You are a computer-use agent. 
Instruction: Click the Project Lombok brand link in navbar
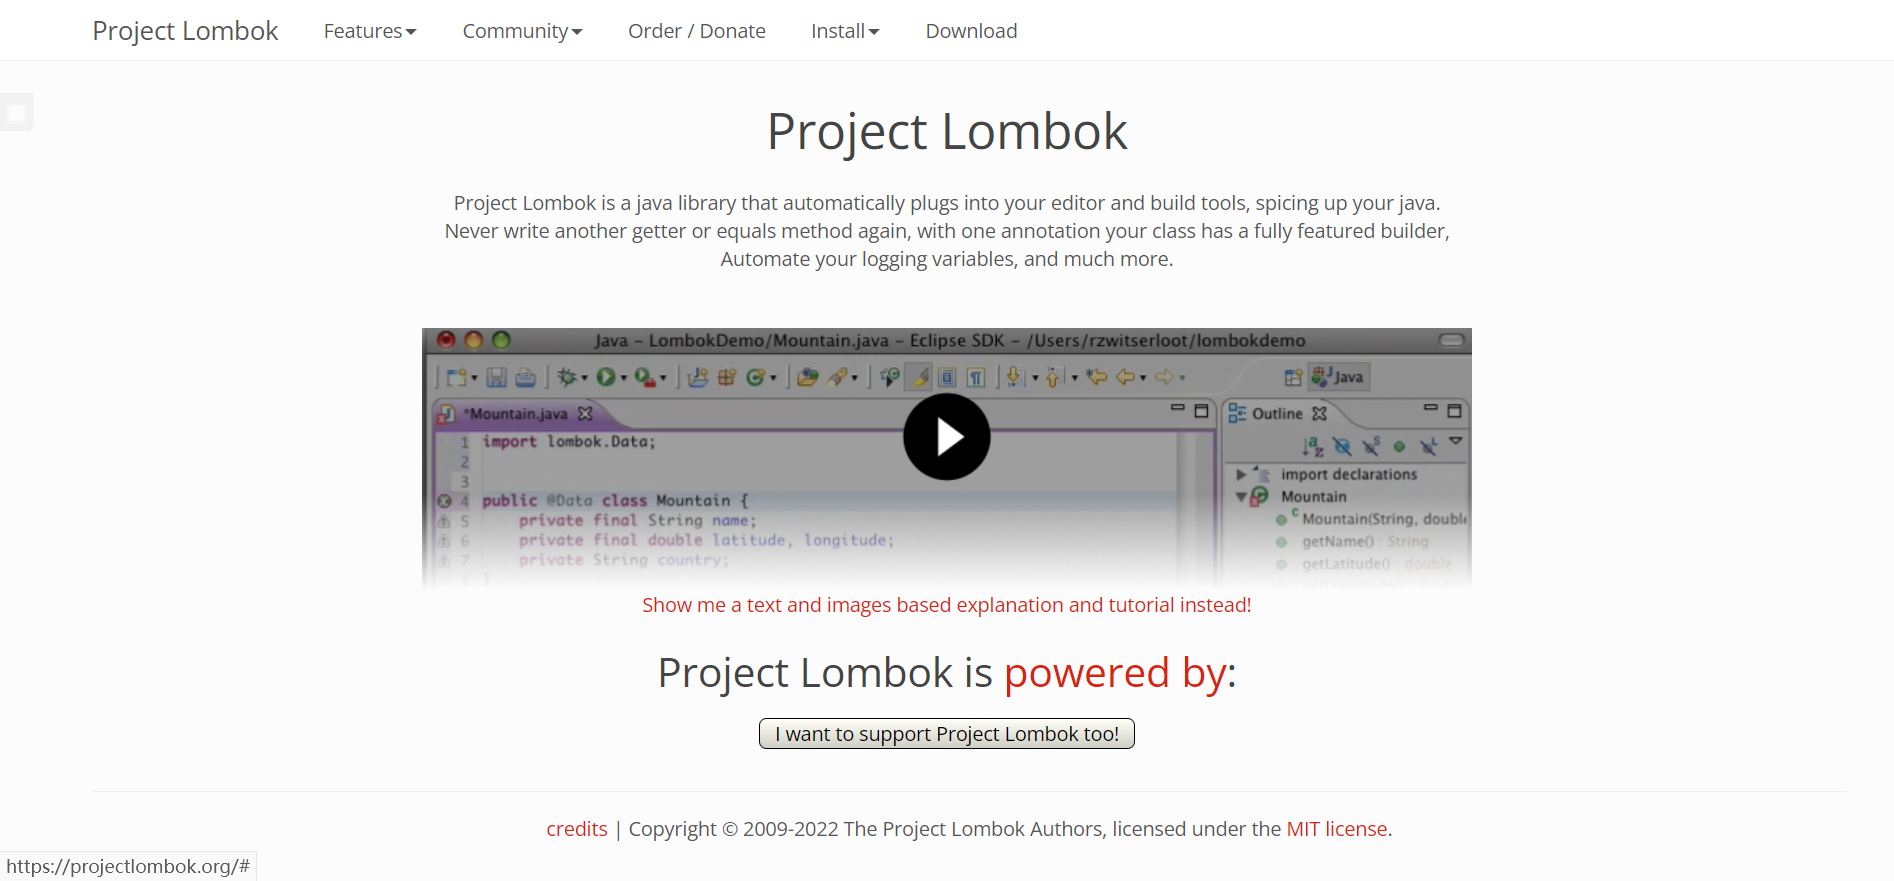(x=185, y=31)
